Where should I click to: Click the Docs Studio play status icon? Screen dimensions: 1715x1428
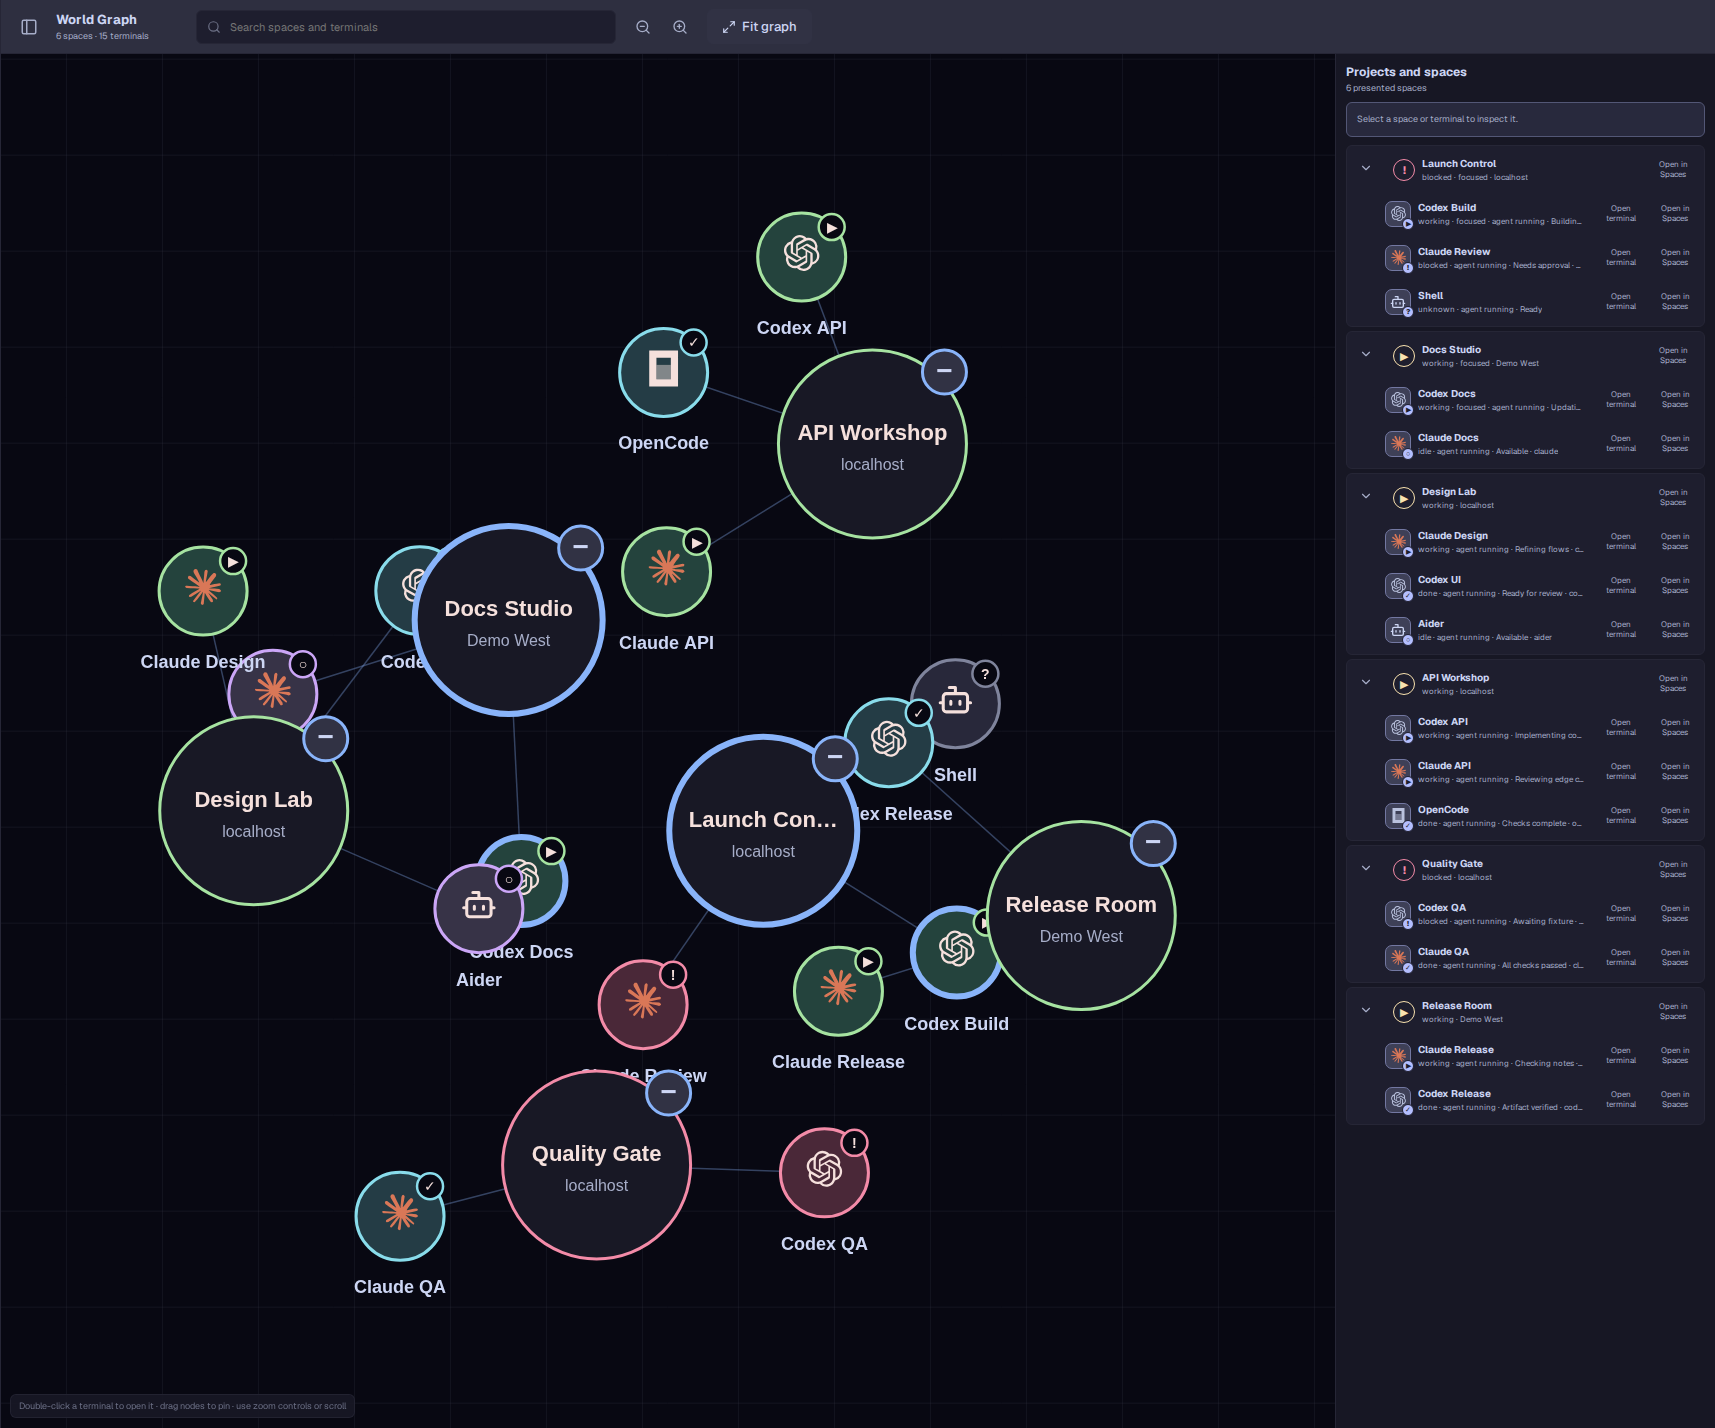click(1404, 356)
